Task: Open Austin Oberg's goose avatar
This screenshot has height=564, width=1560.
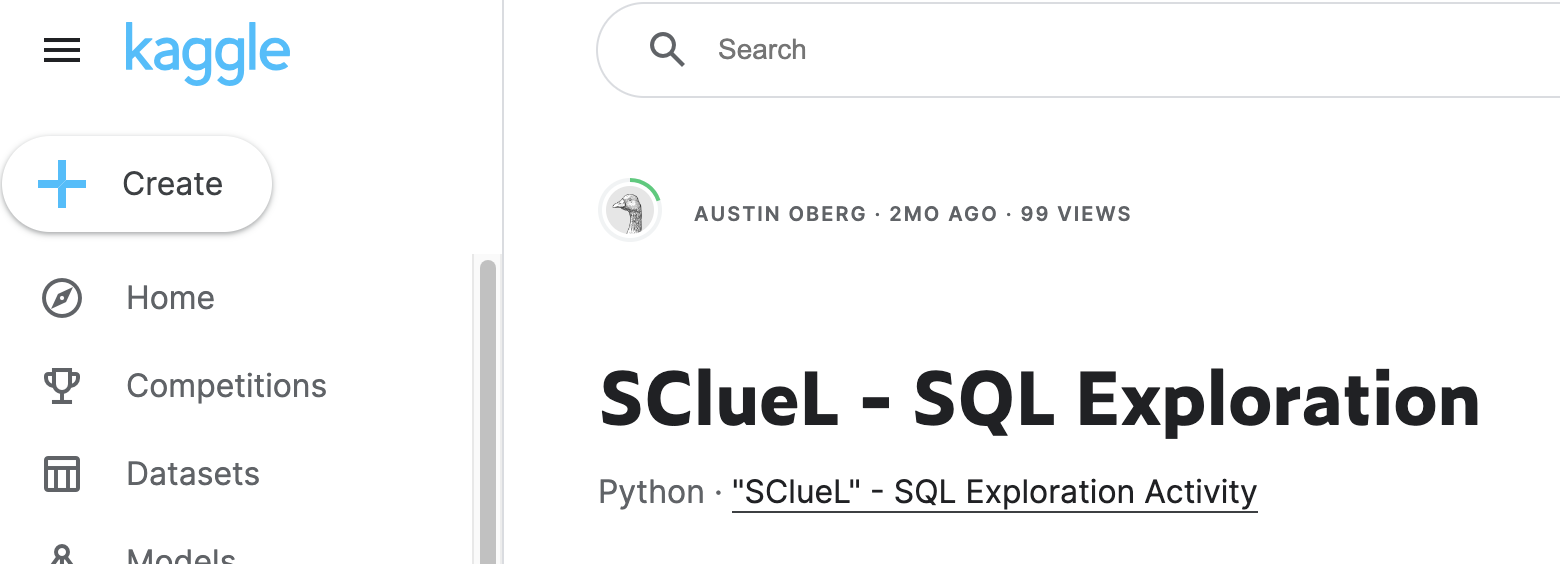Action: point(630,211)
